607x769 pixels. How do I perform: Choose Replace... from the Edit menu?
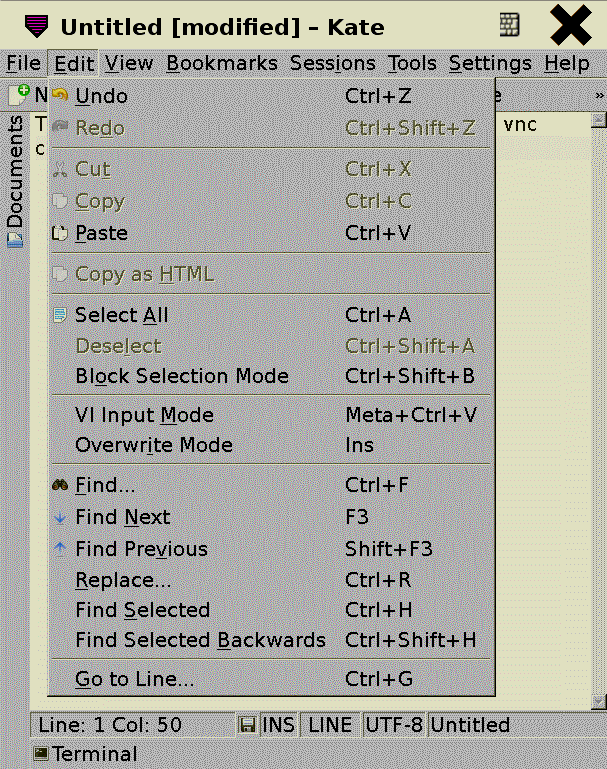pyautogui.click(x=124, y=580)
